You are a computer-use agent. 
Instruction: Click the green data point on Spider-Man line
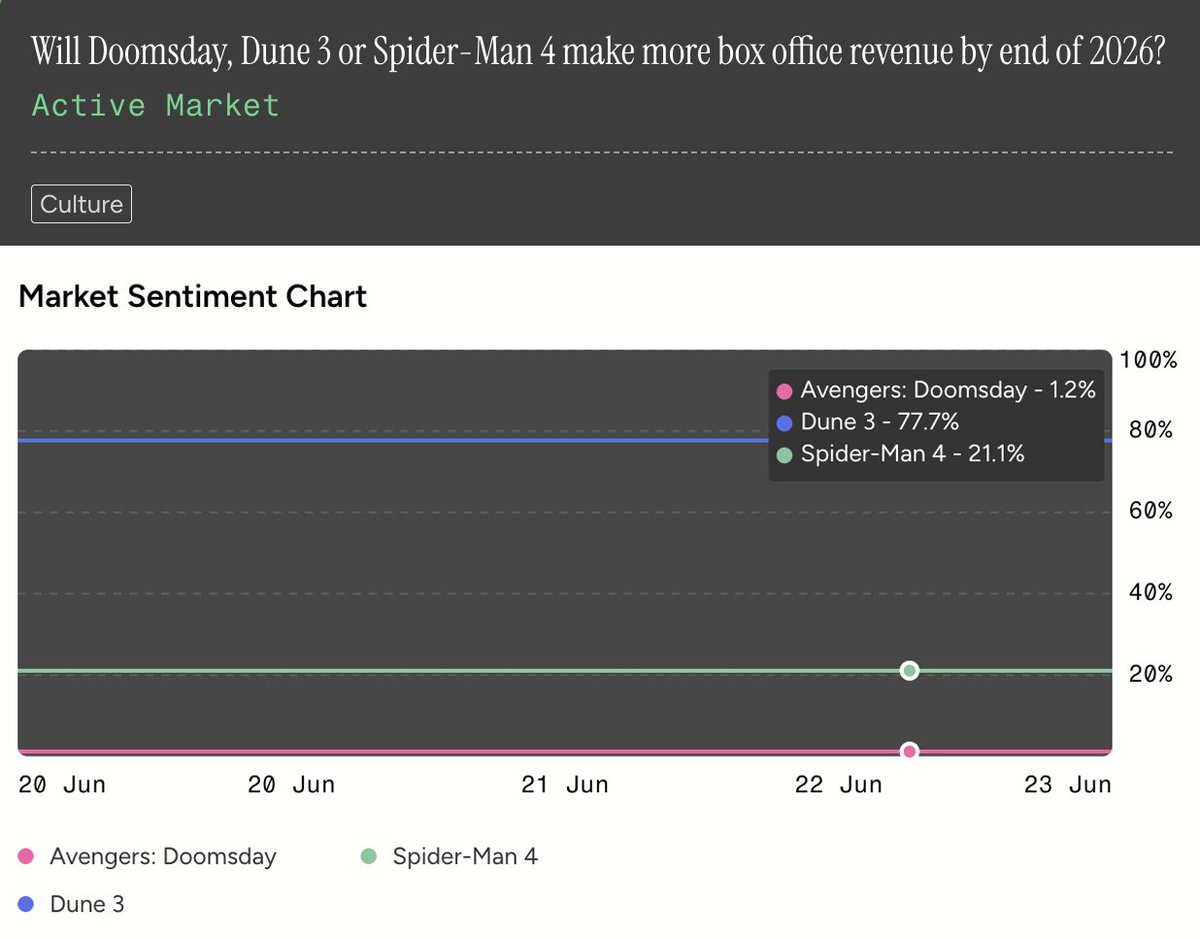[909, 670]
